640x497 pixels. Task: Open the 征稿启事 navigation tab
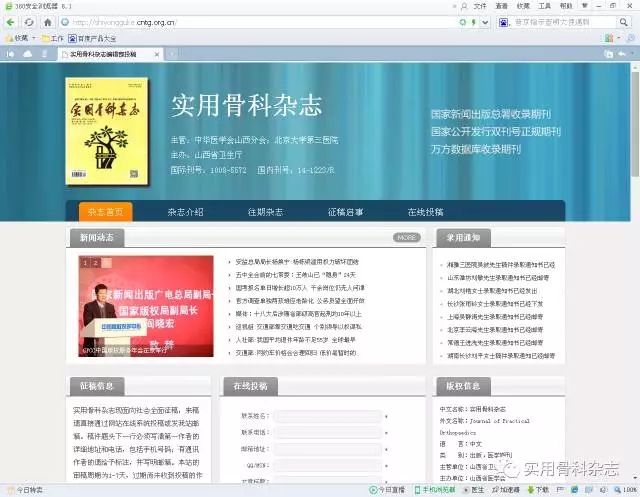pyautogui.click(x=346, y=212)
